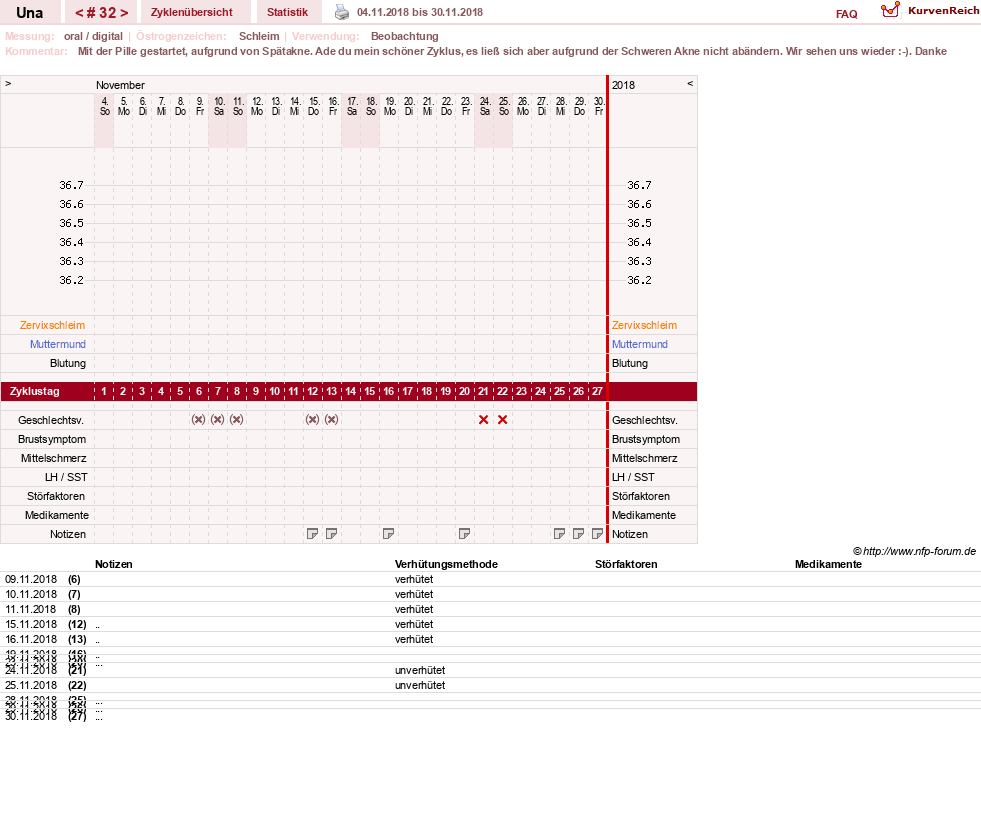981x823 pixels.
Task: Click 'unverhütet' in the 24.11.2018 row
Action: click(x=420, y=670)
